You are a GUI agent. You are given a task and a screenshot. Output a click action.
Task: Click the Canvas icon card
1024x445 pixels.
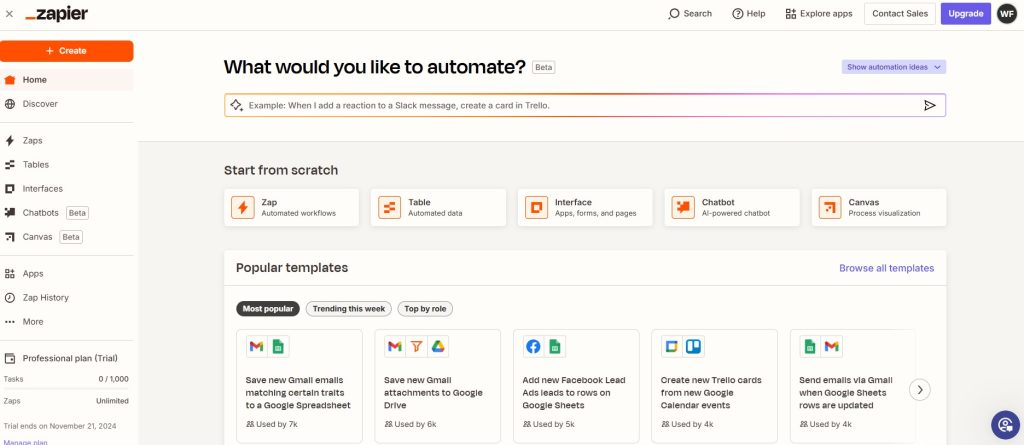(x=830, y=207)
